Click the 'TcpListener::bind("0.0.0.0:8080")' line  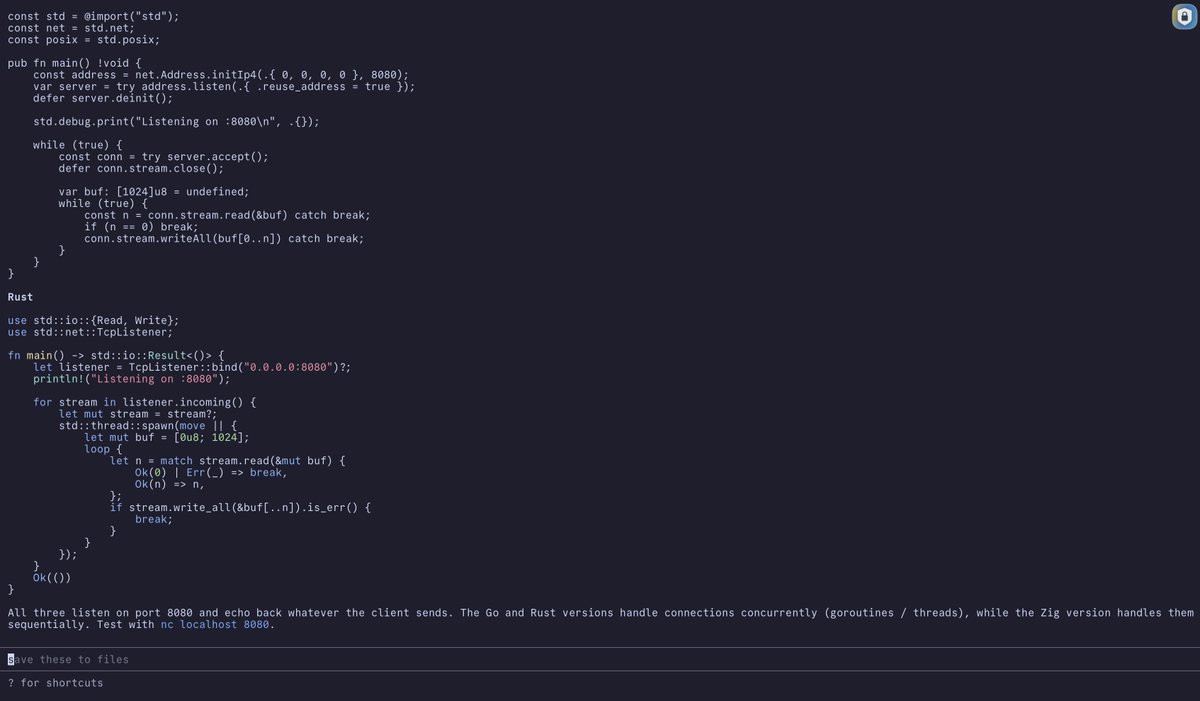tap(192, 367)
